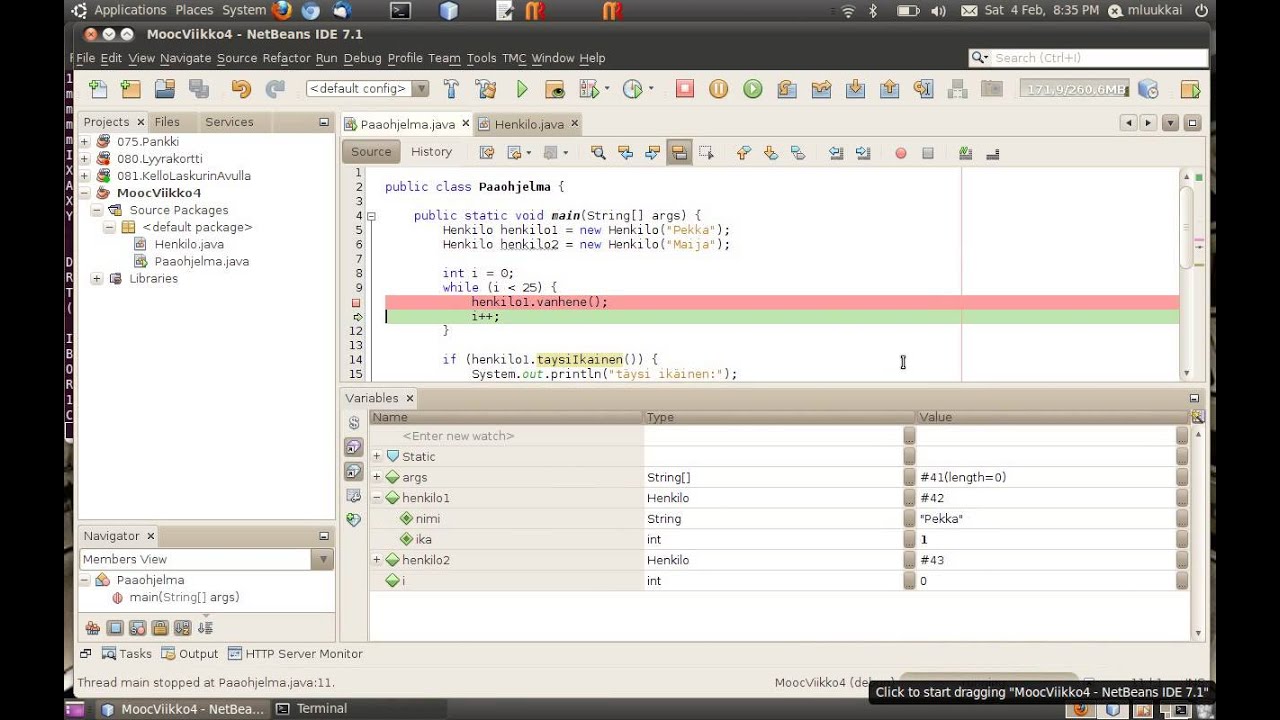Toggle Show Inherited Members in Navigator
This screenshot has height=720, width=1280.
[x=93, y=628]
